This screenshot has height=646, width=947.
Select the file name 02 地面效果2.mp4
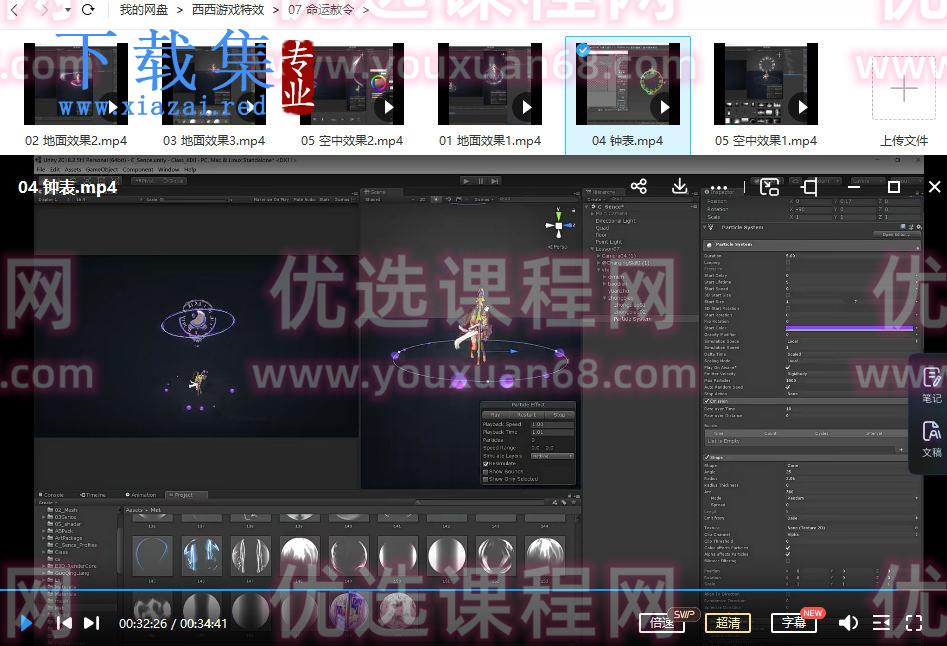pyautogui.click(x=76, y=141)
